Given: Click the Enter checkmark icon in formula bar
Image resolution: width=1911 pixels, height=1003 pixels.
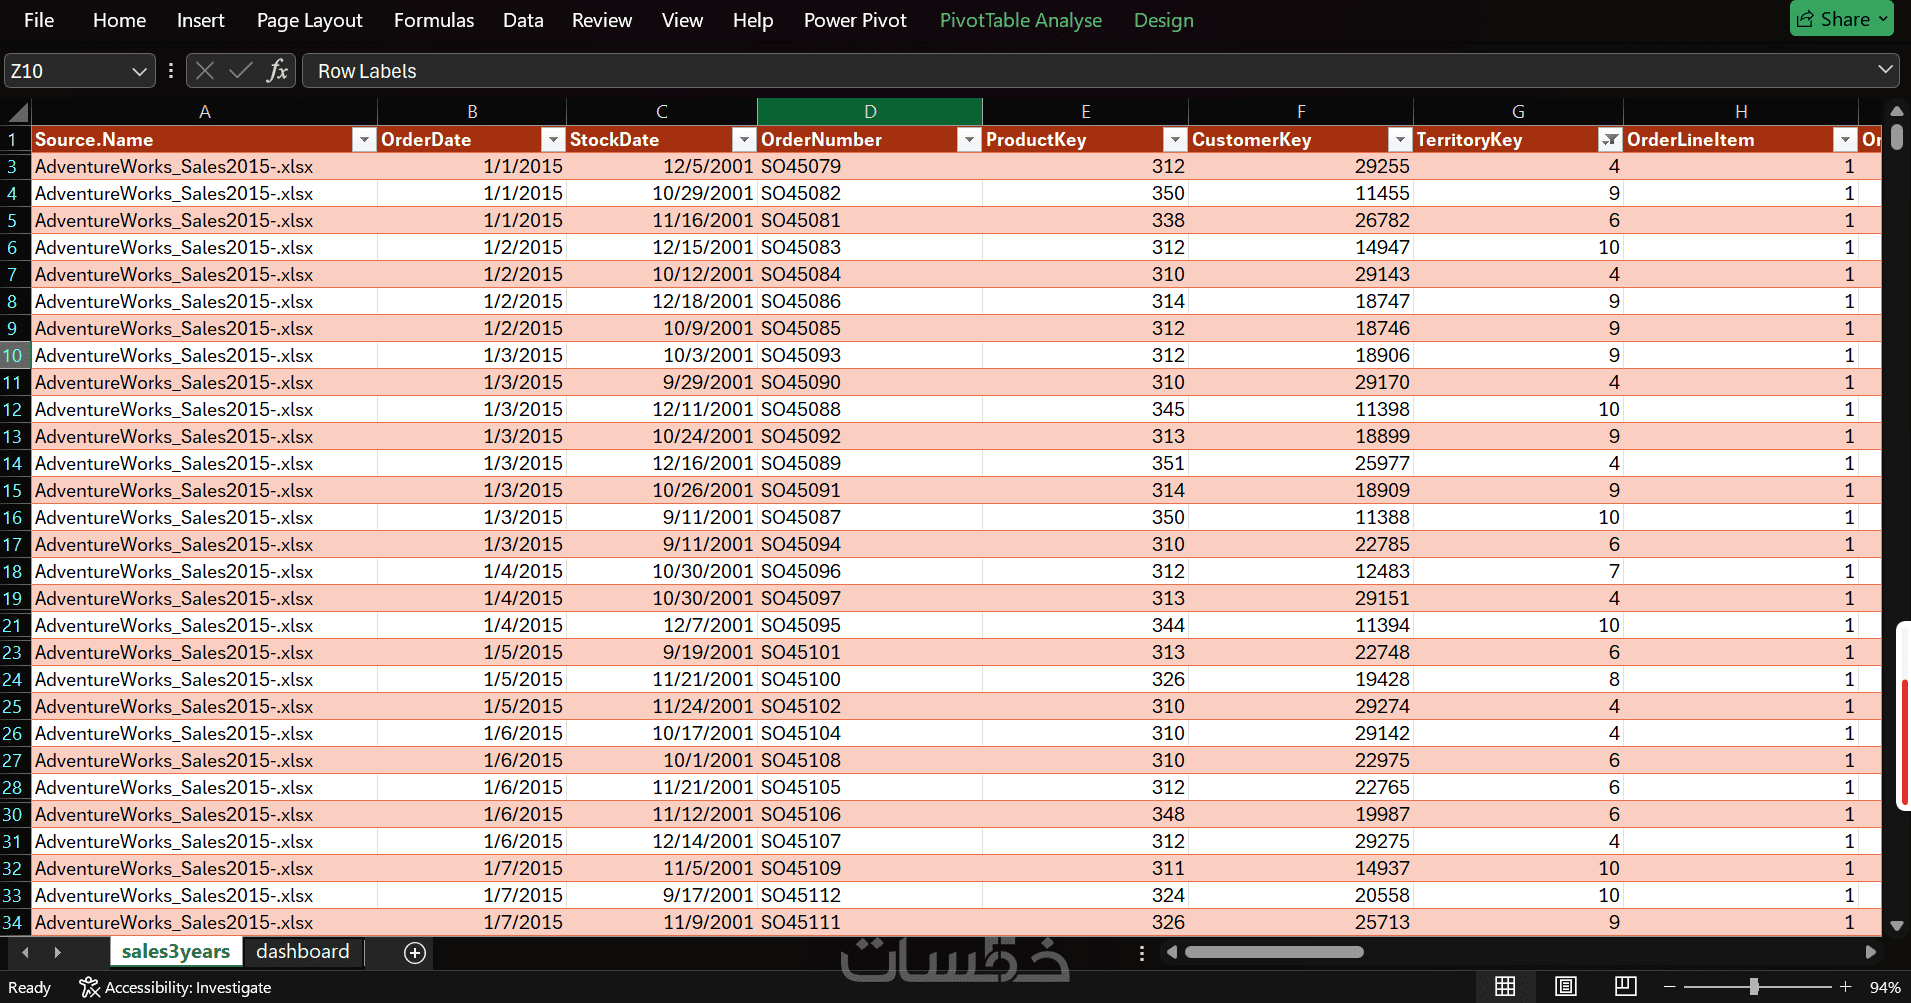Looking at the screenshot, I should coord(240,70).
